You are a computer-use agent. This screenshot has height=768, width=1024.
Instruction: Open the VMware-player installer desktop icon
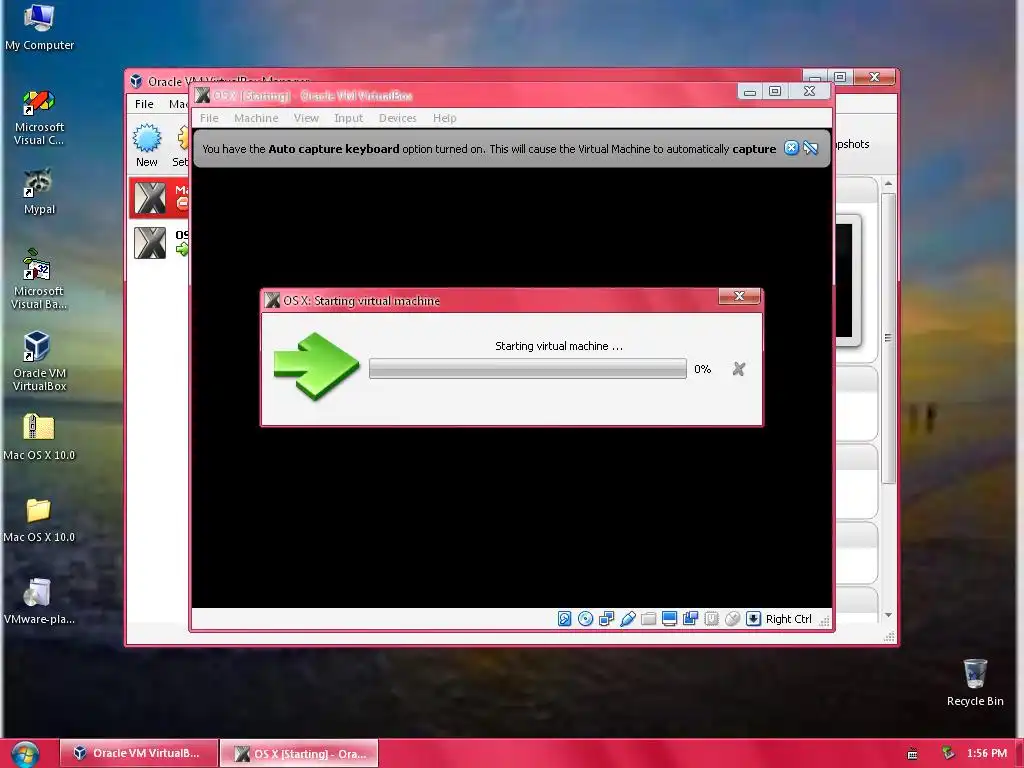[x=39, y=601]
